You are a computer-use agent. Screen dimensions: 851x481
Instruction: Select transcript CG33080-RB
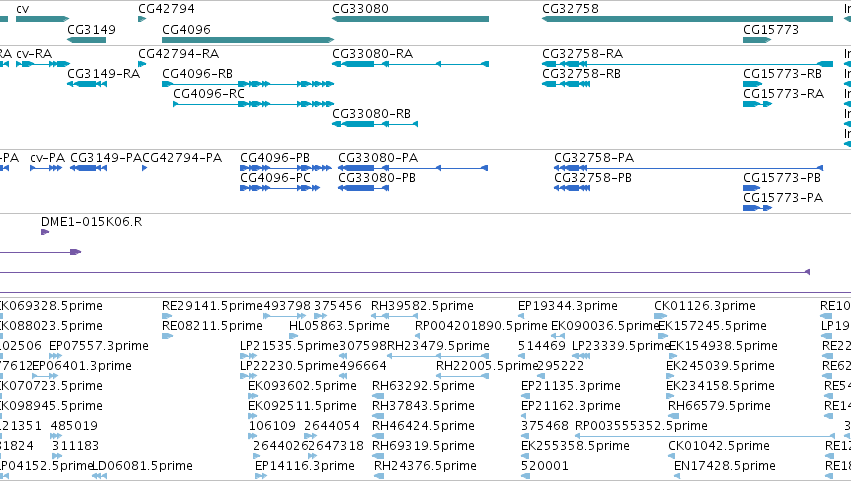pyautogui.click(x=375, y=124)
